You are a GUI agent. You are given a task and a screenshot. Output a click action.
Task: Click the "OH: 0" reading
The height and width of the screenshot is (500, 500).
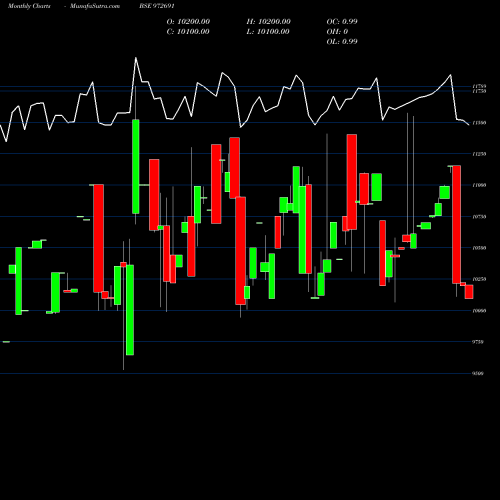pos(337,31)
